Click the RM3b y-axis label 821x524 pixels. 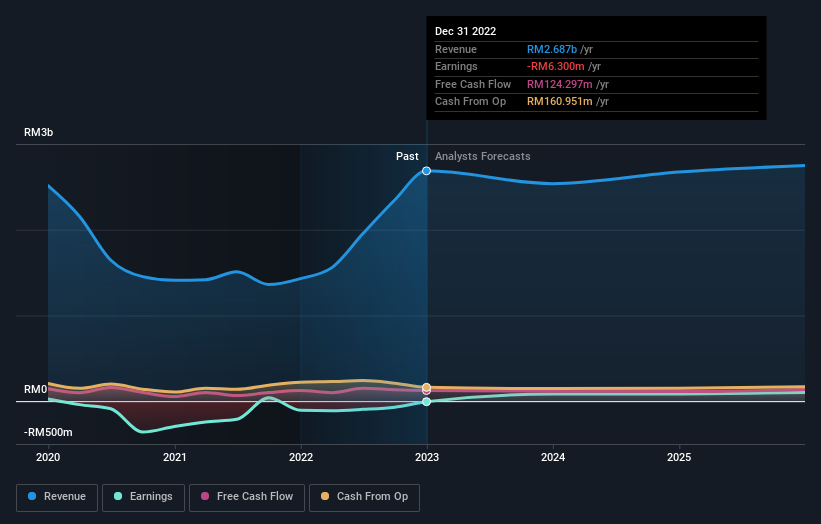point(38,132)
